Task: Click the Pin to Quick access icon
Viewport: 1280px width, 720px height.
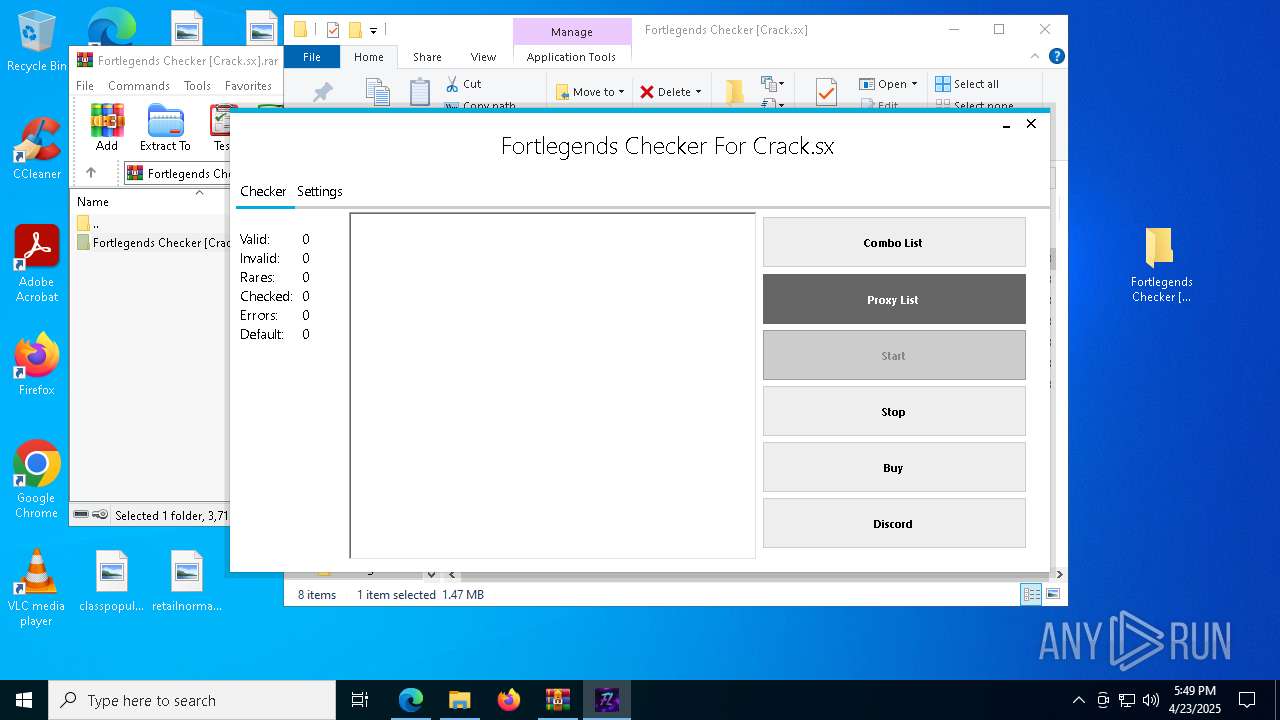Action: [x=322, y=92]
